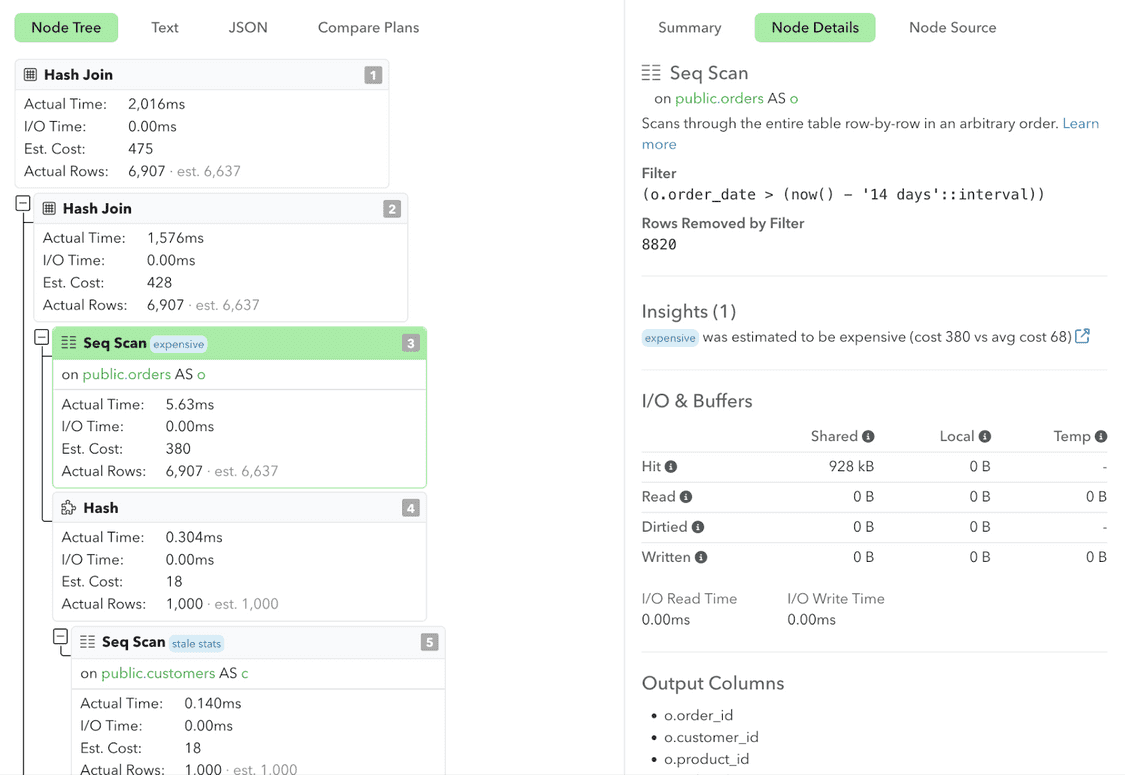
Task: Click the stale stats badge on node 5
Action: [x=196, y=643]
